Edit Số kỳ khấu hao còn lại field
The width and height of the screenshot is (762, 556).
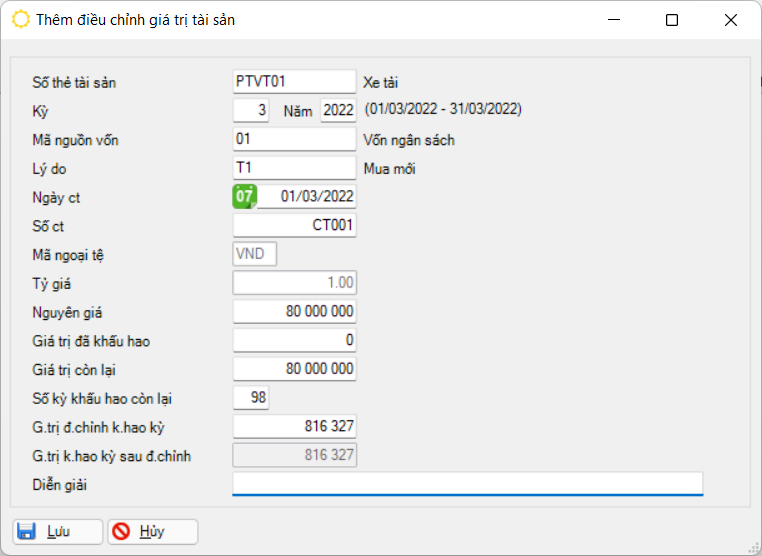click(x=250, y=398)
